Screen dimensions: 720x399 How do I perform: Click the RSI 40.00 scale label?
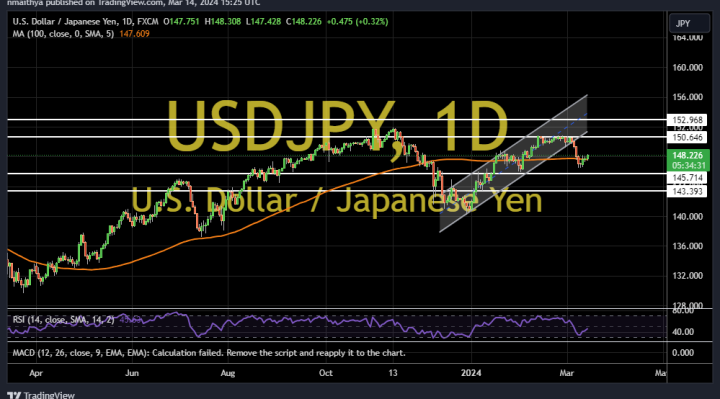(683, 332)
